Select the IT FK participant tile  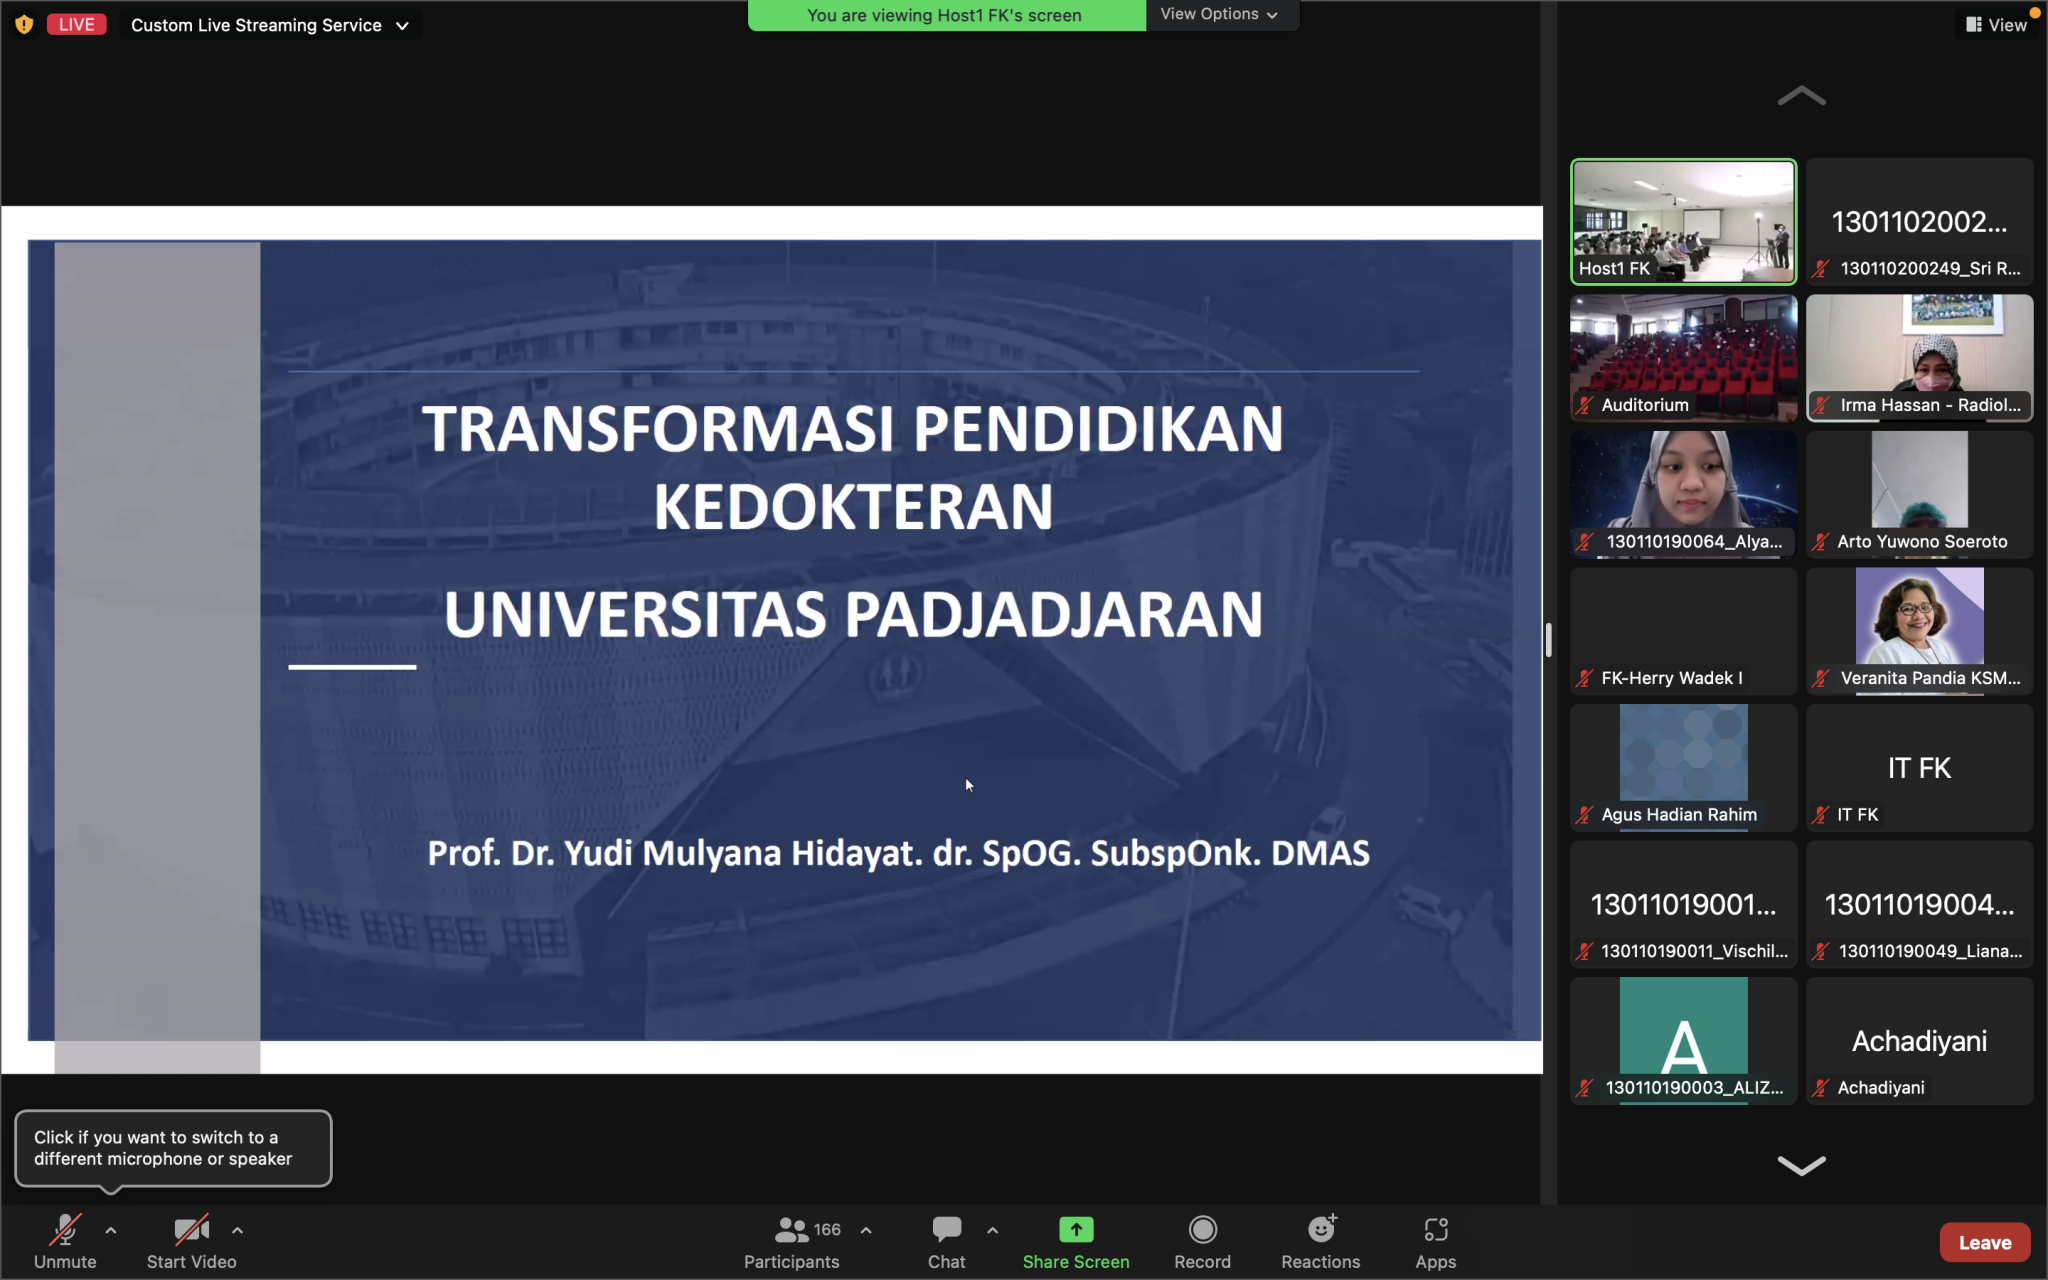(x=1919, y=768)
